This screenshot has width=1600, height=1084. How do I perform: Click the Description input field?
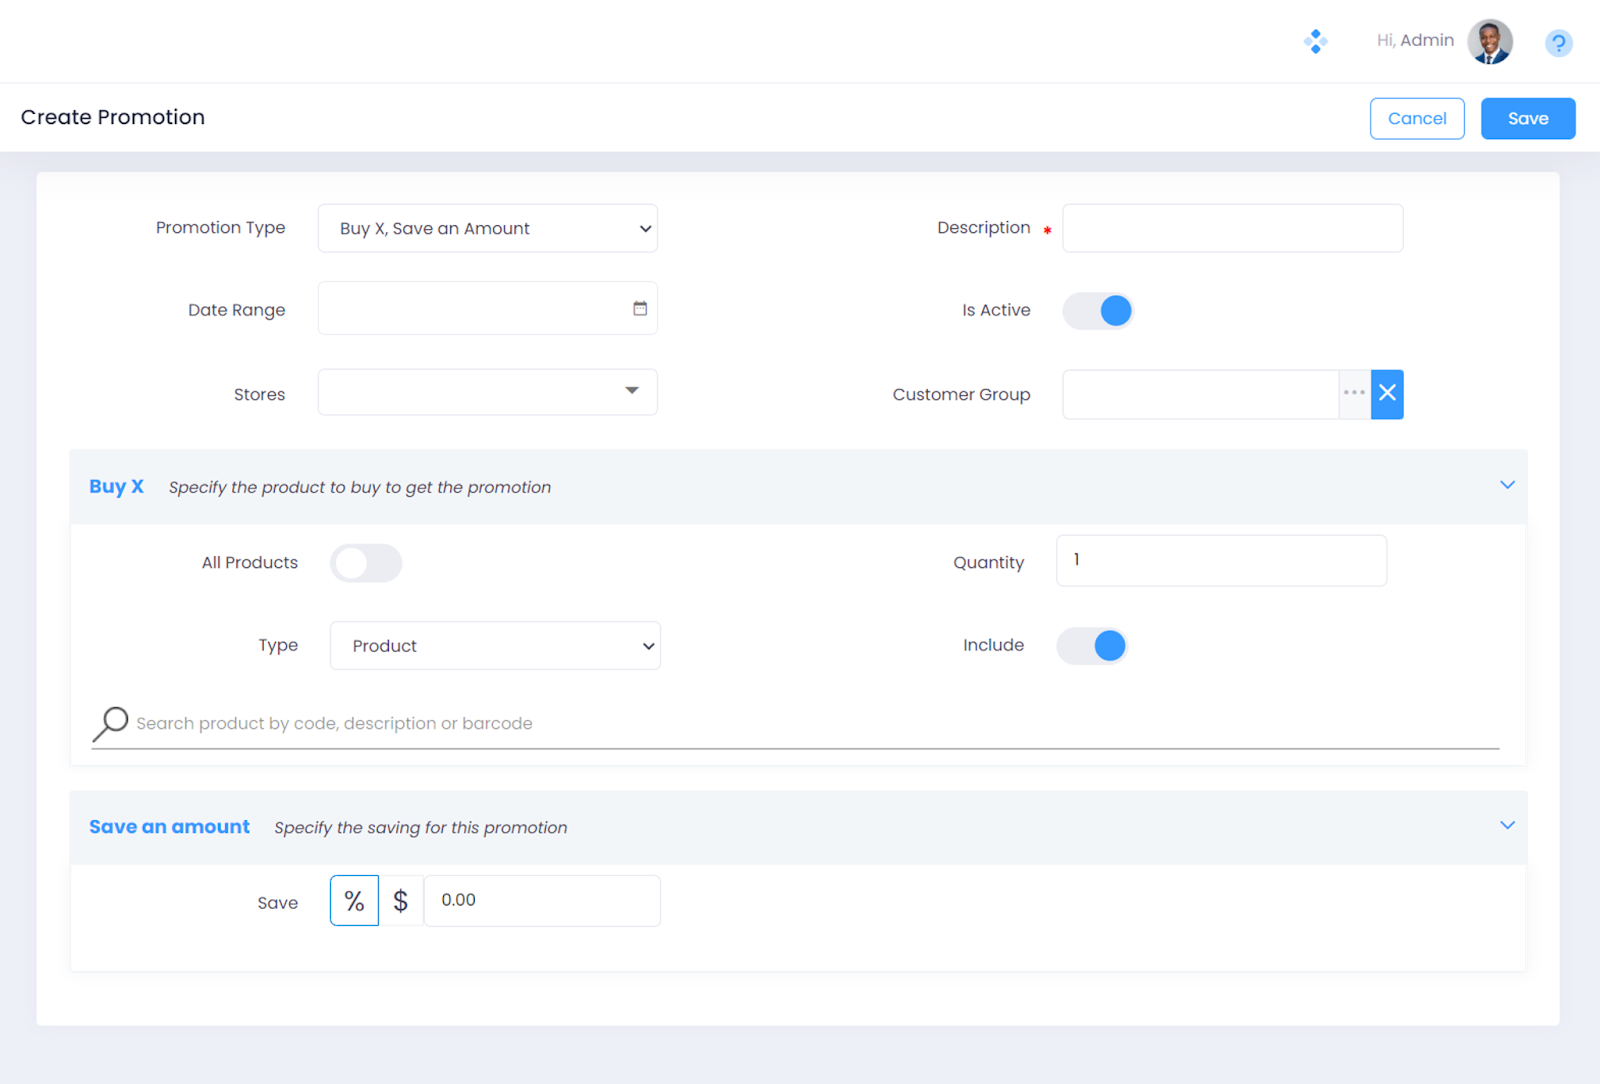click(1232, 229)
